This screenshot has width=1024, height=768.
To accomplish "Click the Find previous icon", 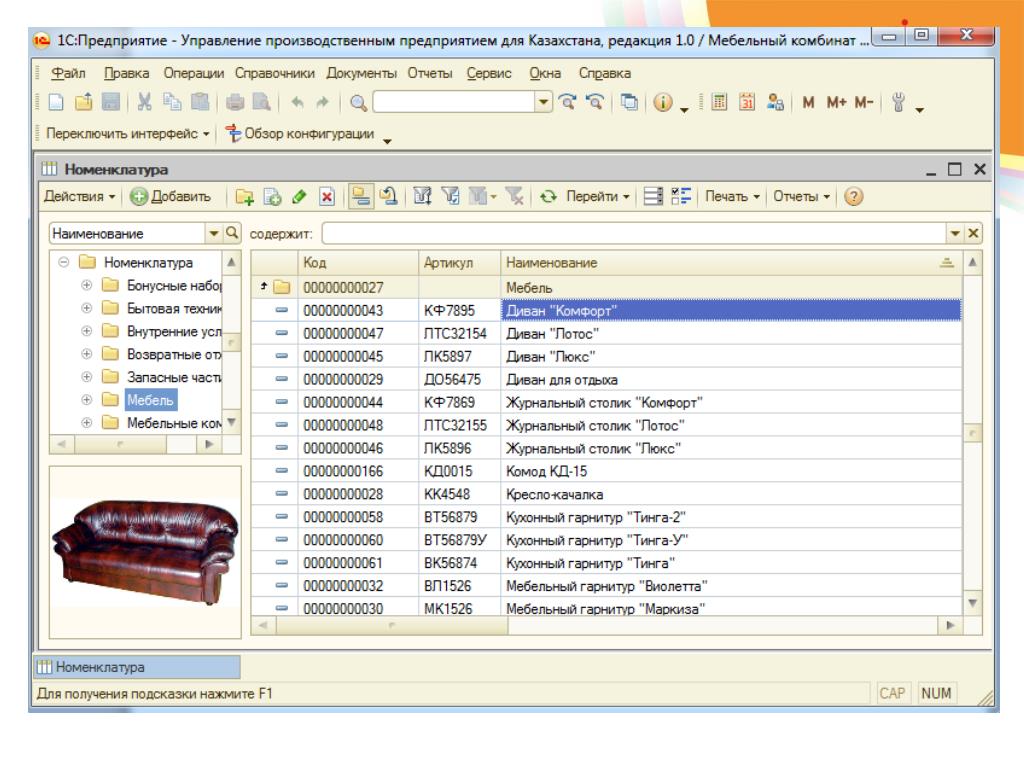I will [x=594, y=102].
